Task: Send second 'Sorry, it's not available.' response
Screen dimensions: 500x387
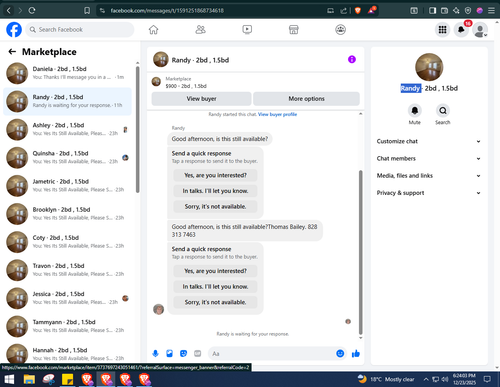Action: click(215, 302)
